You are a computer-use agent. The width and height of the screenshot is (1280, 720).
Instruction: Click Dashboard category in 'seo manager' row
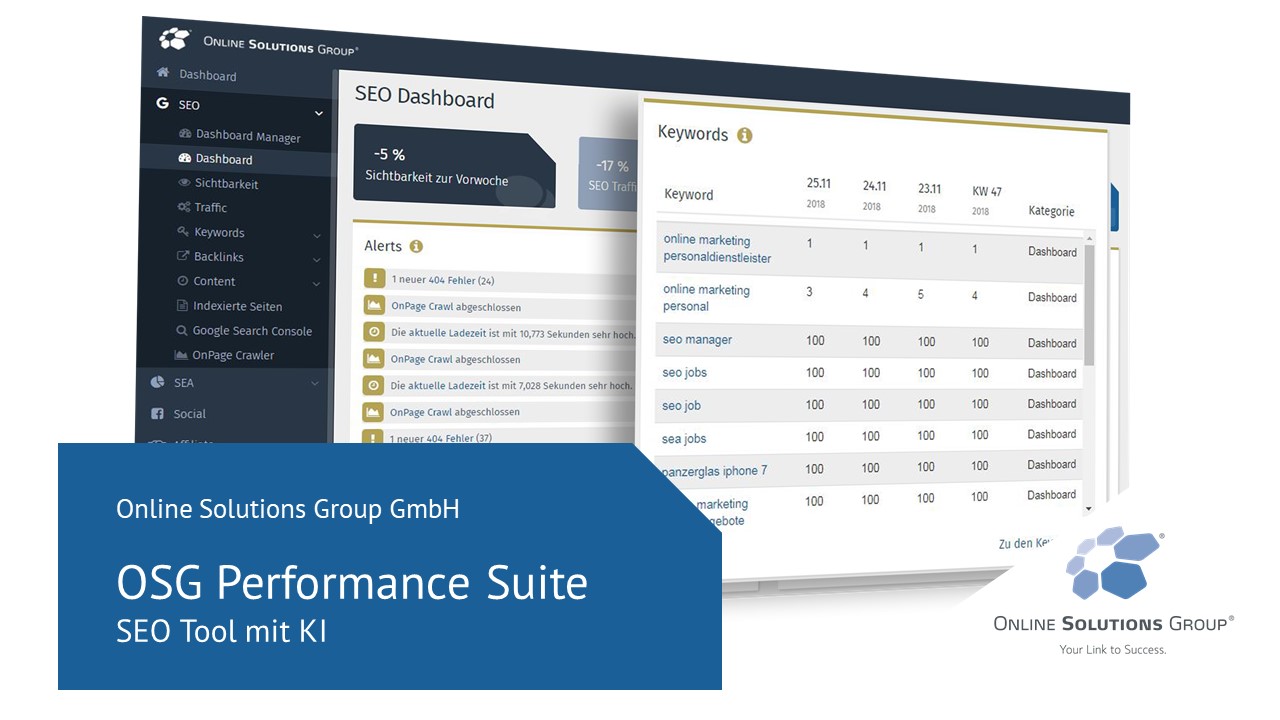[x=1052, y=343]
